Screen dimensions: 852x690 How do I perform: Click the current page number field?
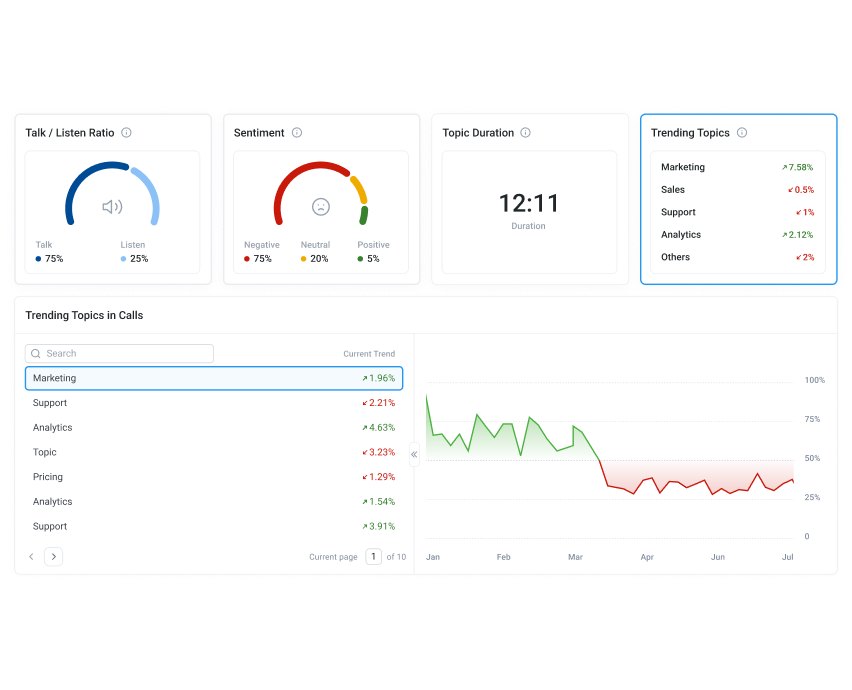[x=373, y=557]
